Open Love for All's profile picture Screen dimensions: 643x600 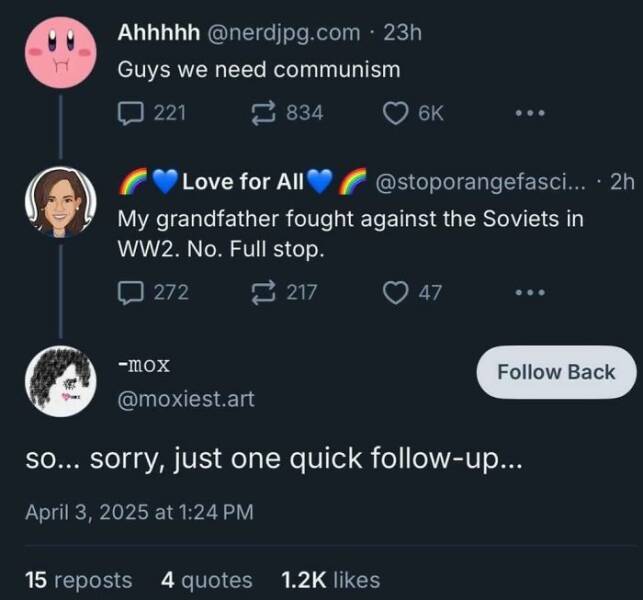59,202
